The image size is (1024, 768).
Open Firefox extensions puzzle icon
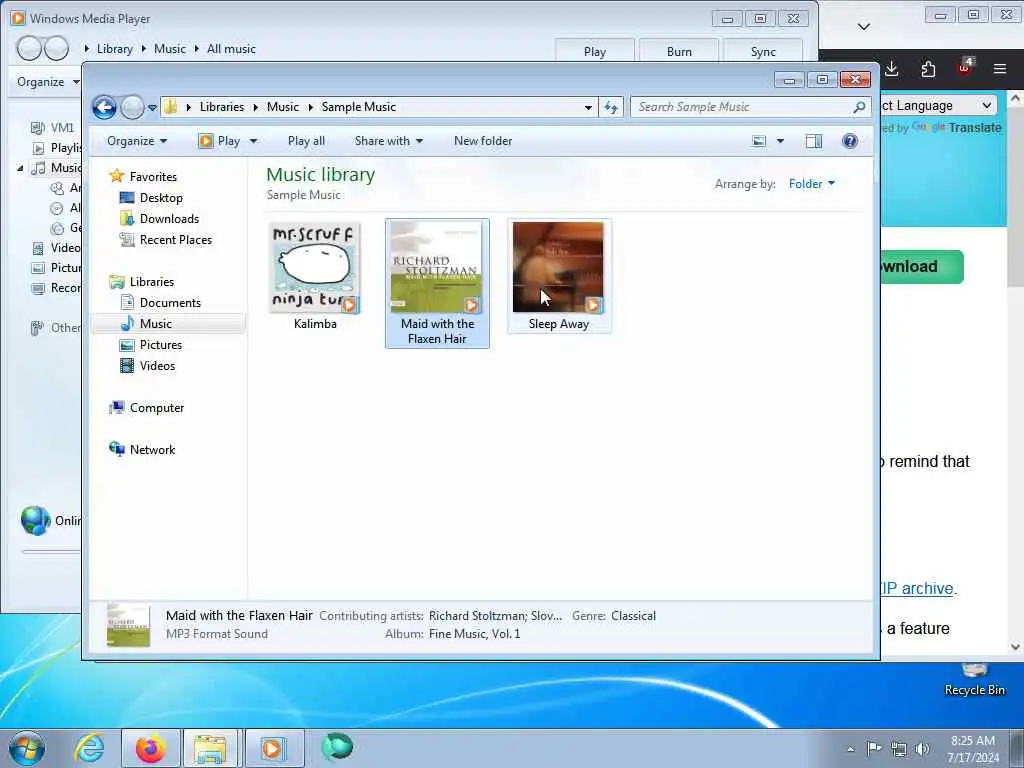click(x=928, y=69)
